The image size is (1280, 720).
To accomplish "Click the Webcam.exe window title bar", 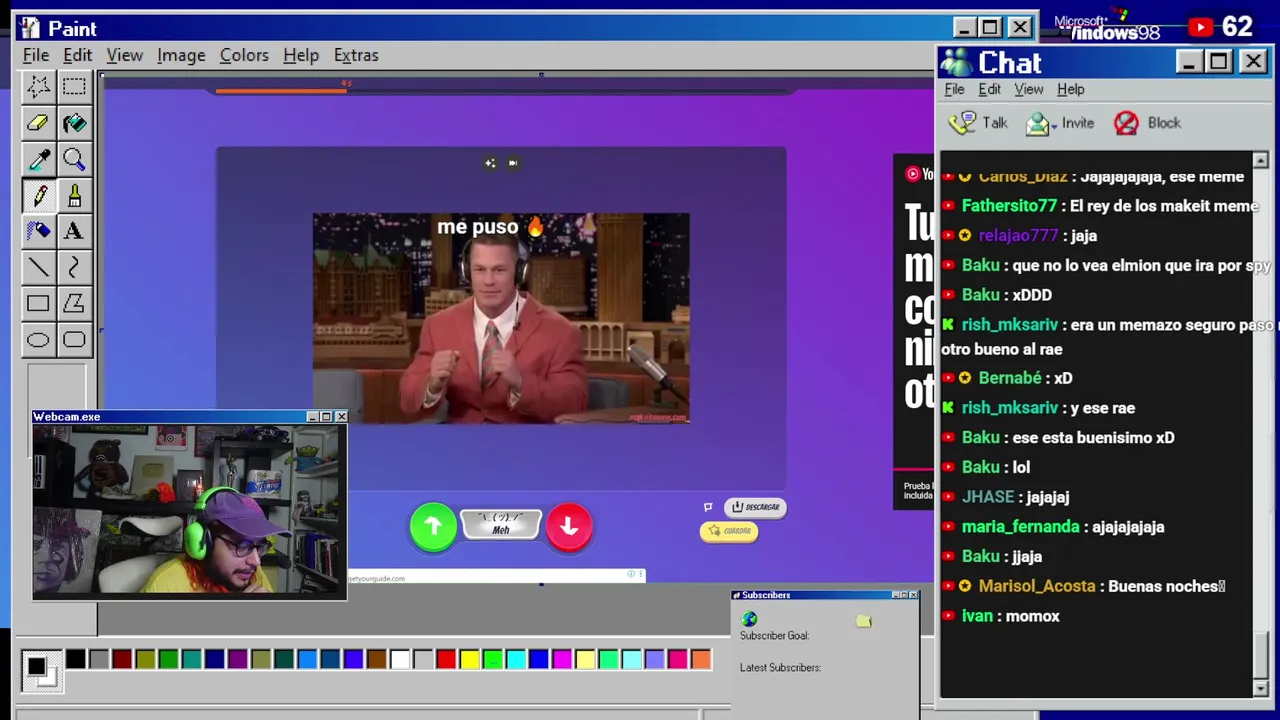I will click(x=190, y=416).
